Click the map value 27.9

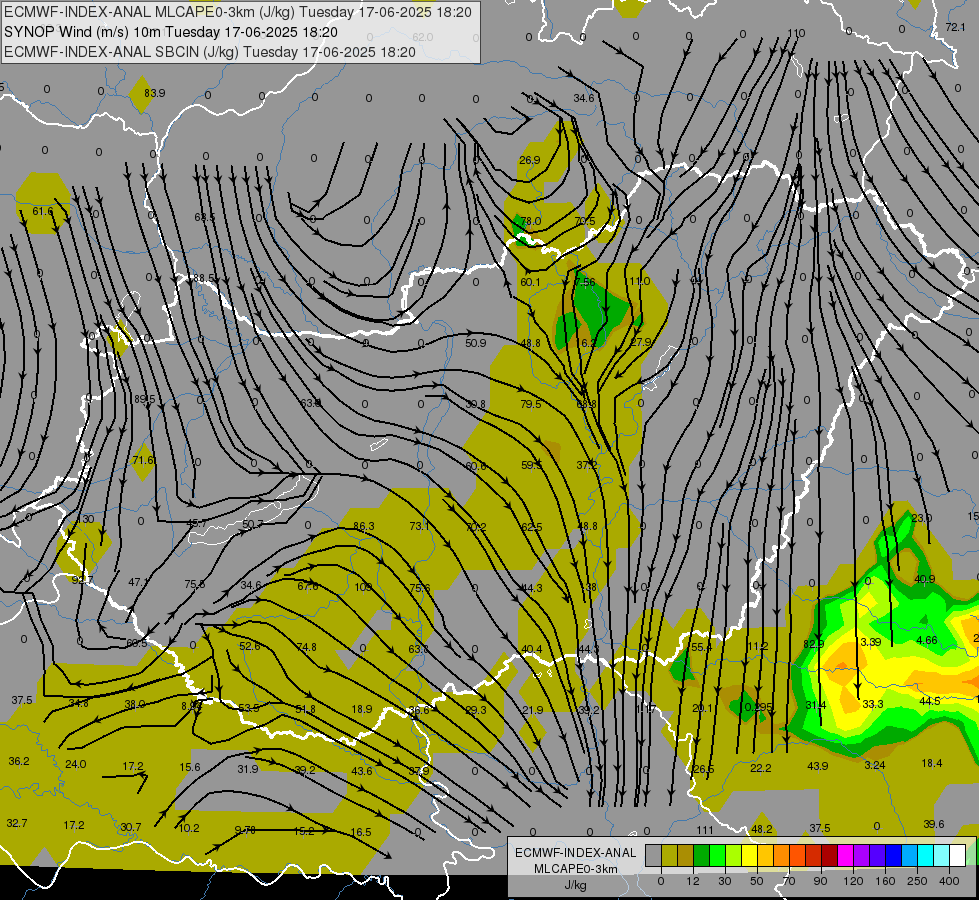[641, 342]
